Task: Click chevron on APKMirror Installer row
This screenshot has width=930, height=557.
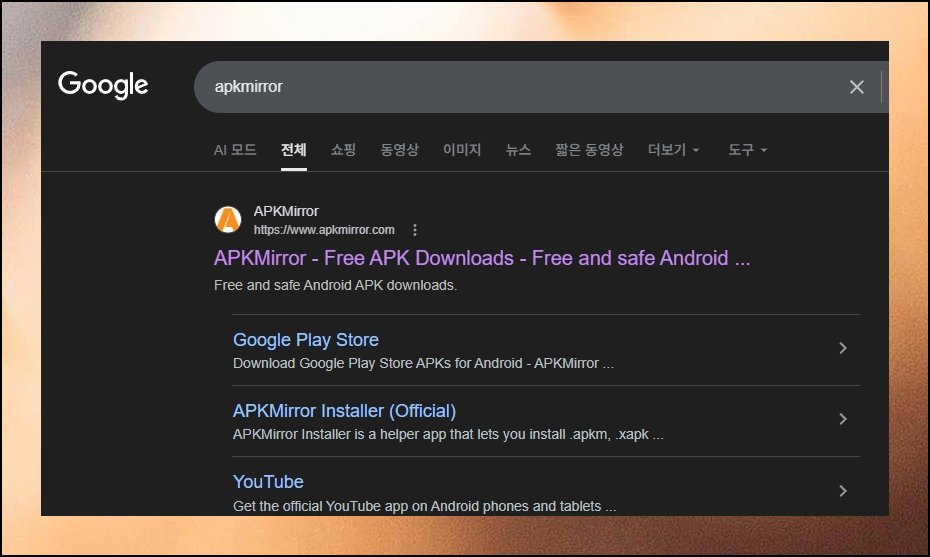Action: (843, 419)
